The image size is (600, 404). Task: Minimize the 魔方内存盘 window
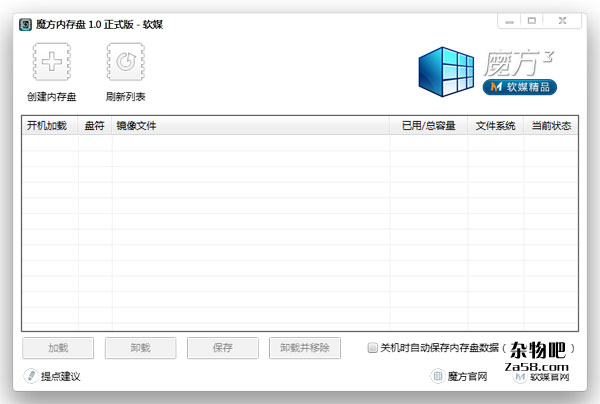[x=509, y=21]
